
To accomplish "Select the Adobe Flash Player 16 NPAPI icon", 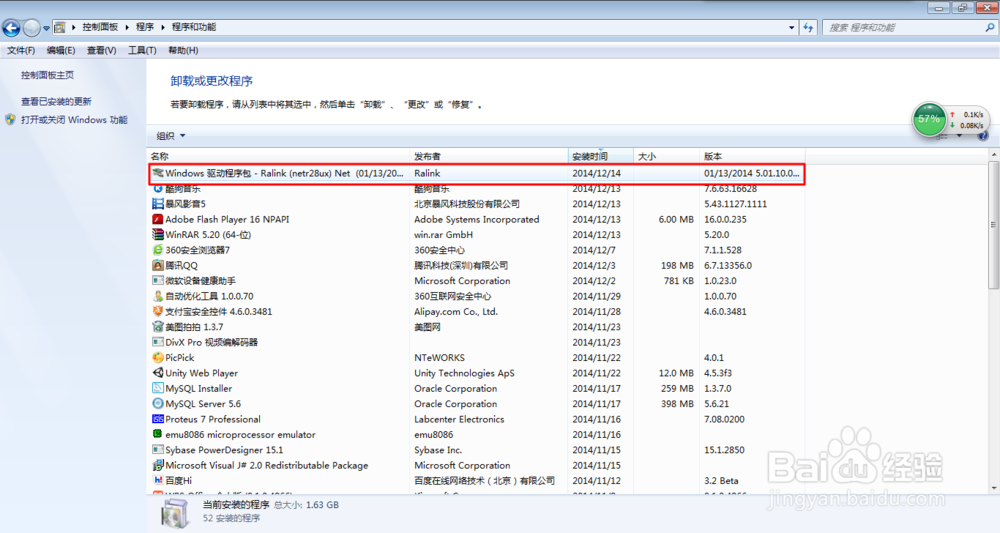I will click(158, 219).
